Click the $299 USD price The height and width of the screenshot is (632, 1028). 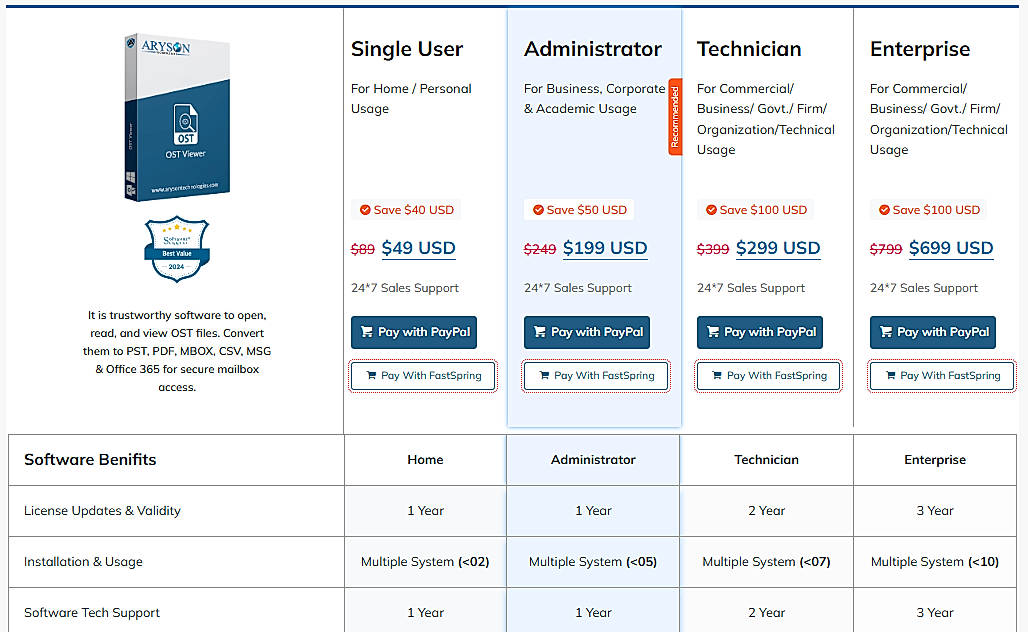[778, 248]
